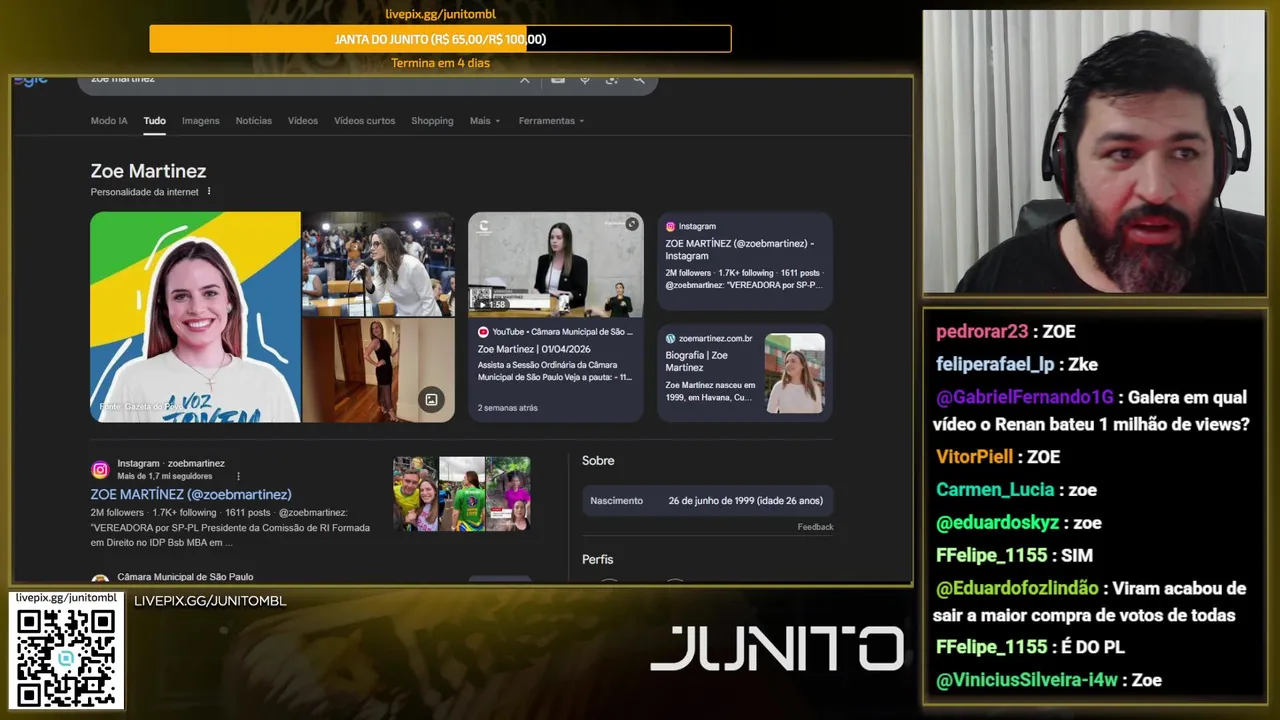Viewport: 1280px width, 720px height.
Task: Click the streamer webcam feed
Action: pyautogui.click(x=1094, y=152)
